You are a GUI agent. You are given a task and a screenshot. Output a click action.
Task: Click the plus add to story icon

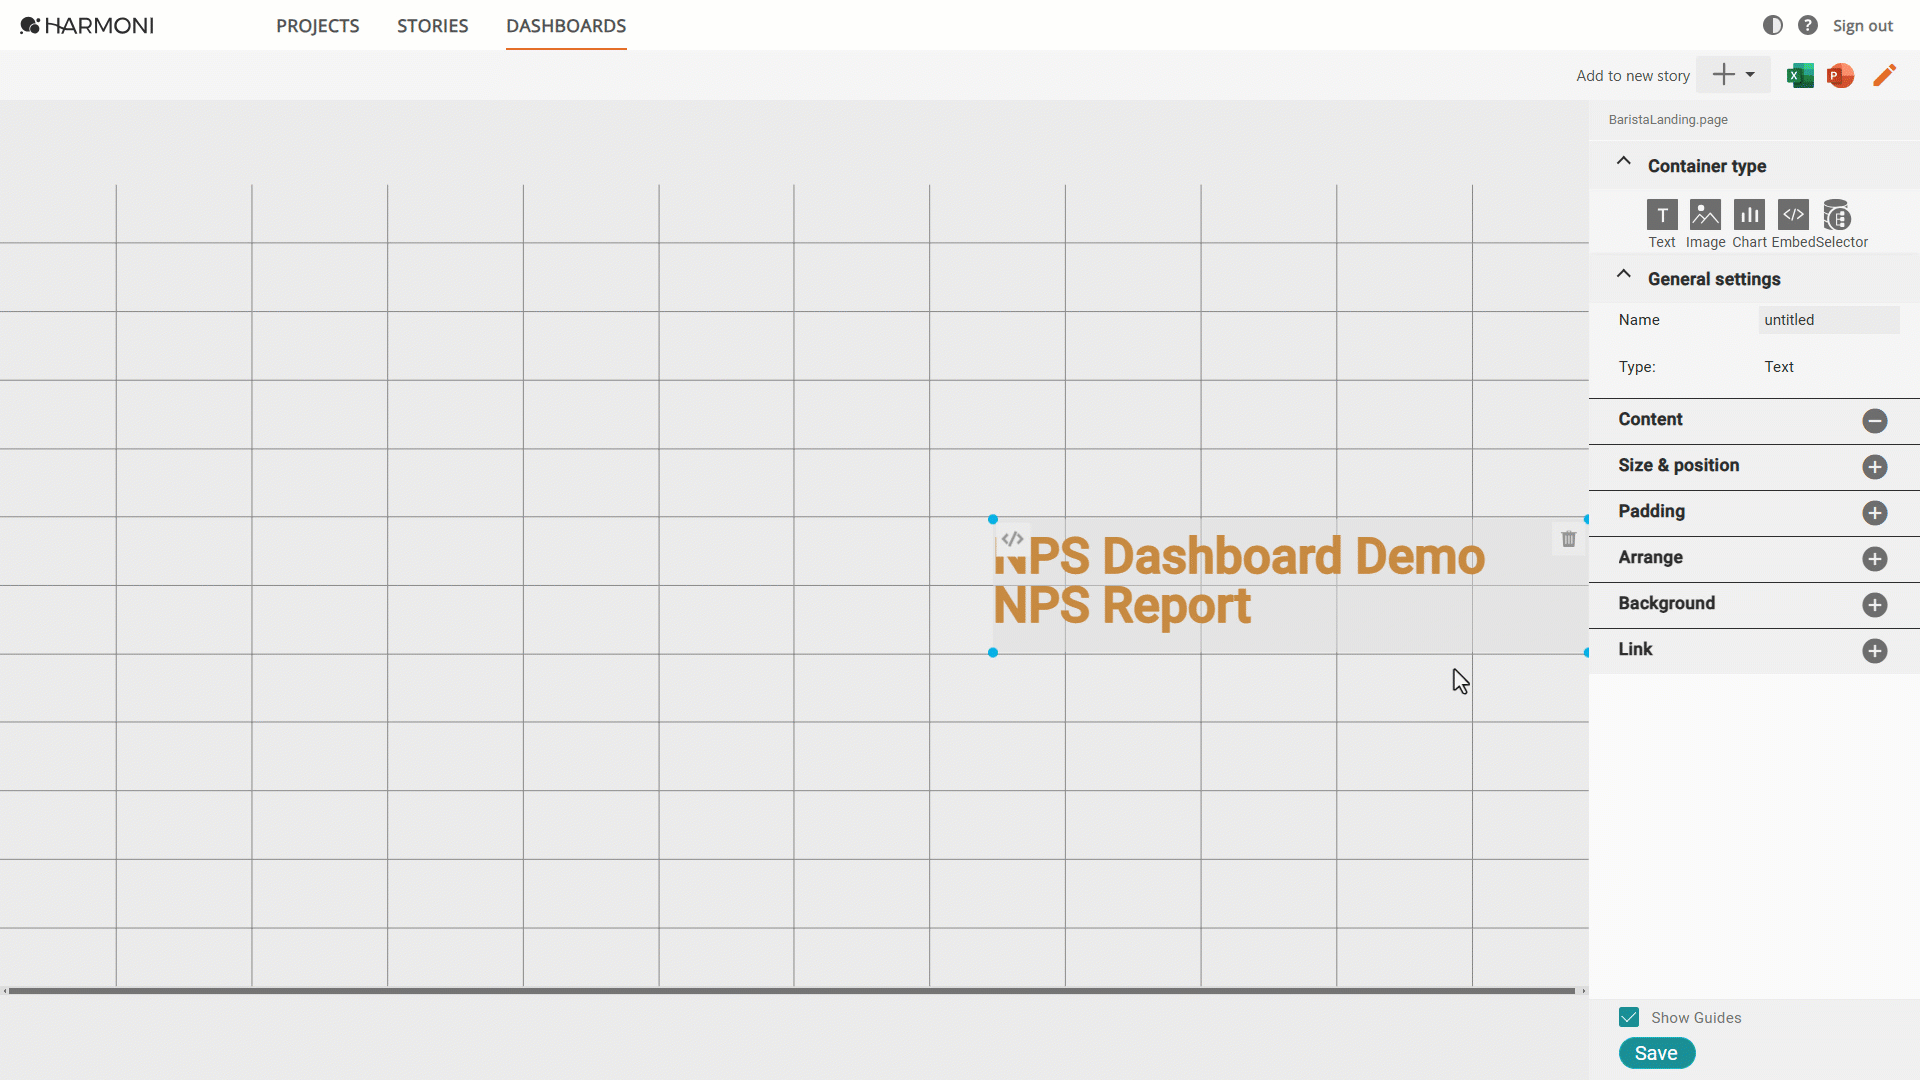1723,74
